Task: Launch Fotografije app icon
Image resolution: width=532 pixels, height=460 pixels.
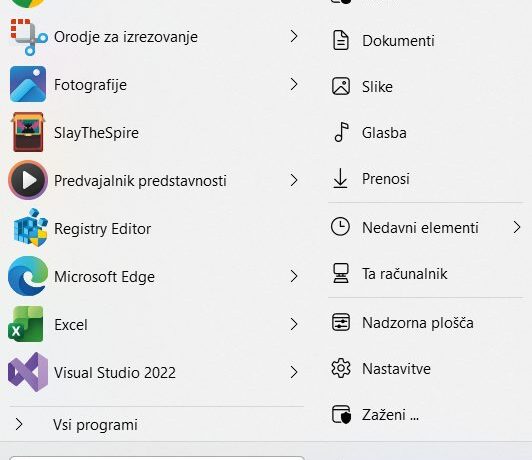Action: [28, 84]
